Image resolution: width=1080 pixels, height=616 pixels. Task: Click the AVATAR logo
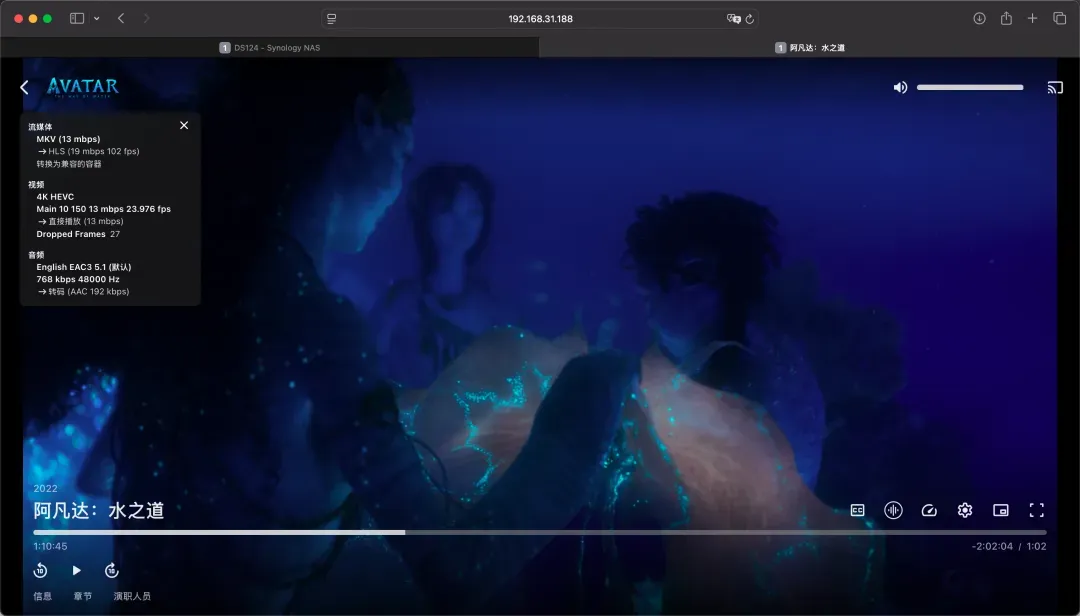[83, 87]
